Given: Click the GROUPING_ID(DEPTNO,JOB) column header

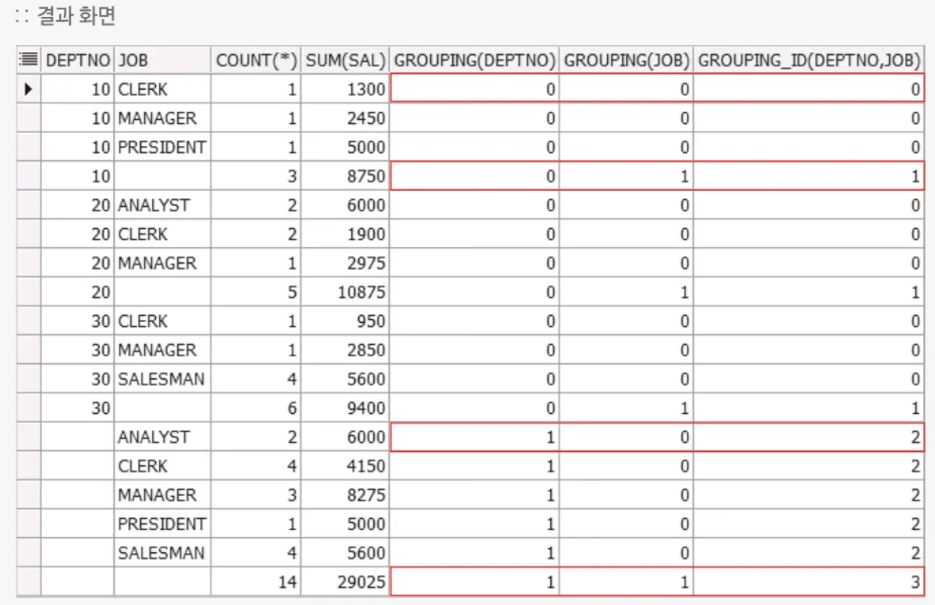Looking at the screenshot, I should point(809,60).
